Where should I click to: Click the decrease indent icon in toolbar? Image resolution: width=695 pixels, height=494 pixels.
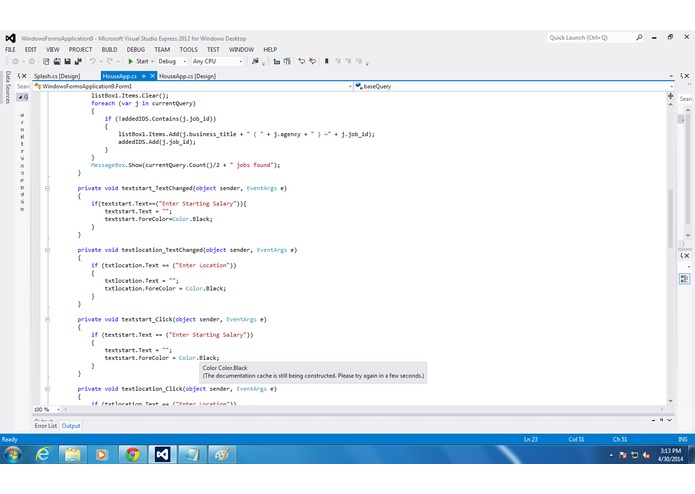pyautogui.click(x=277, y=62)
